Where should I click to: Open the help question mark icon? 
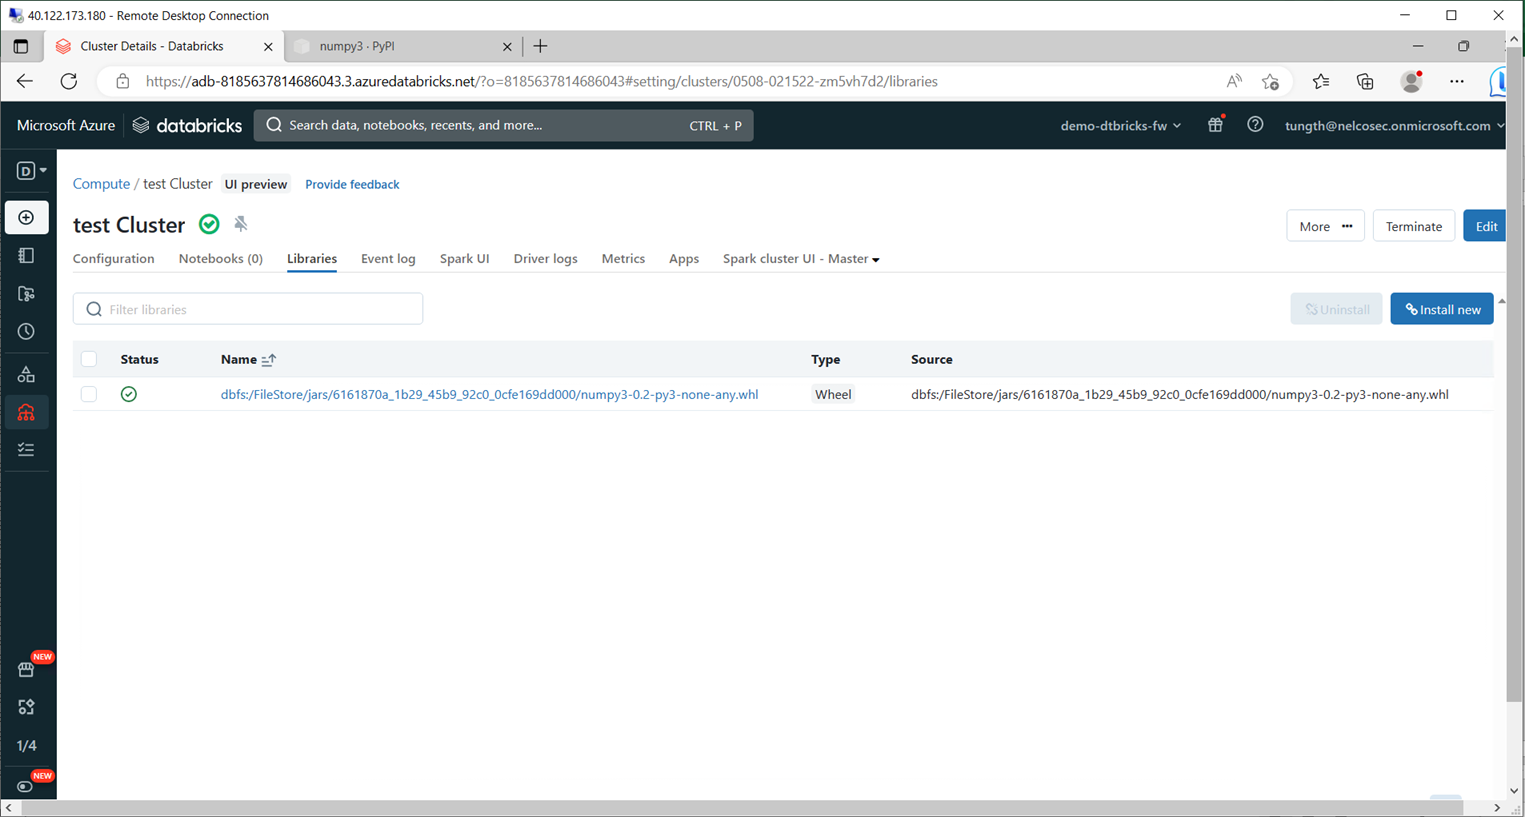[1255, 125]
